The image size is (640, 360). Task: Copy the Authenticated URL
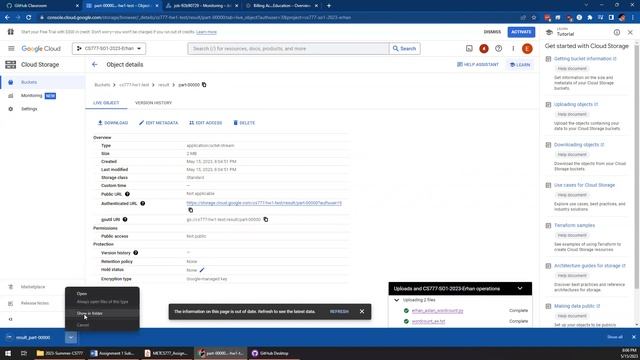pyautogui.click(x=191, y=210)
